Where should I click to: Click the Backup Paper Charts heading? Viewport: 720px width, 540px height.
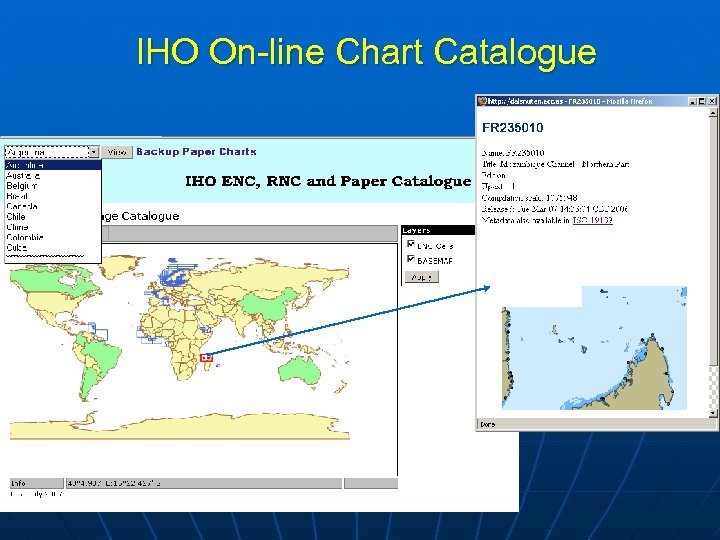coord(196,152)
